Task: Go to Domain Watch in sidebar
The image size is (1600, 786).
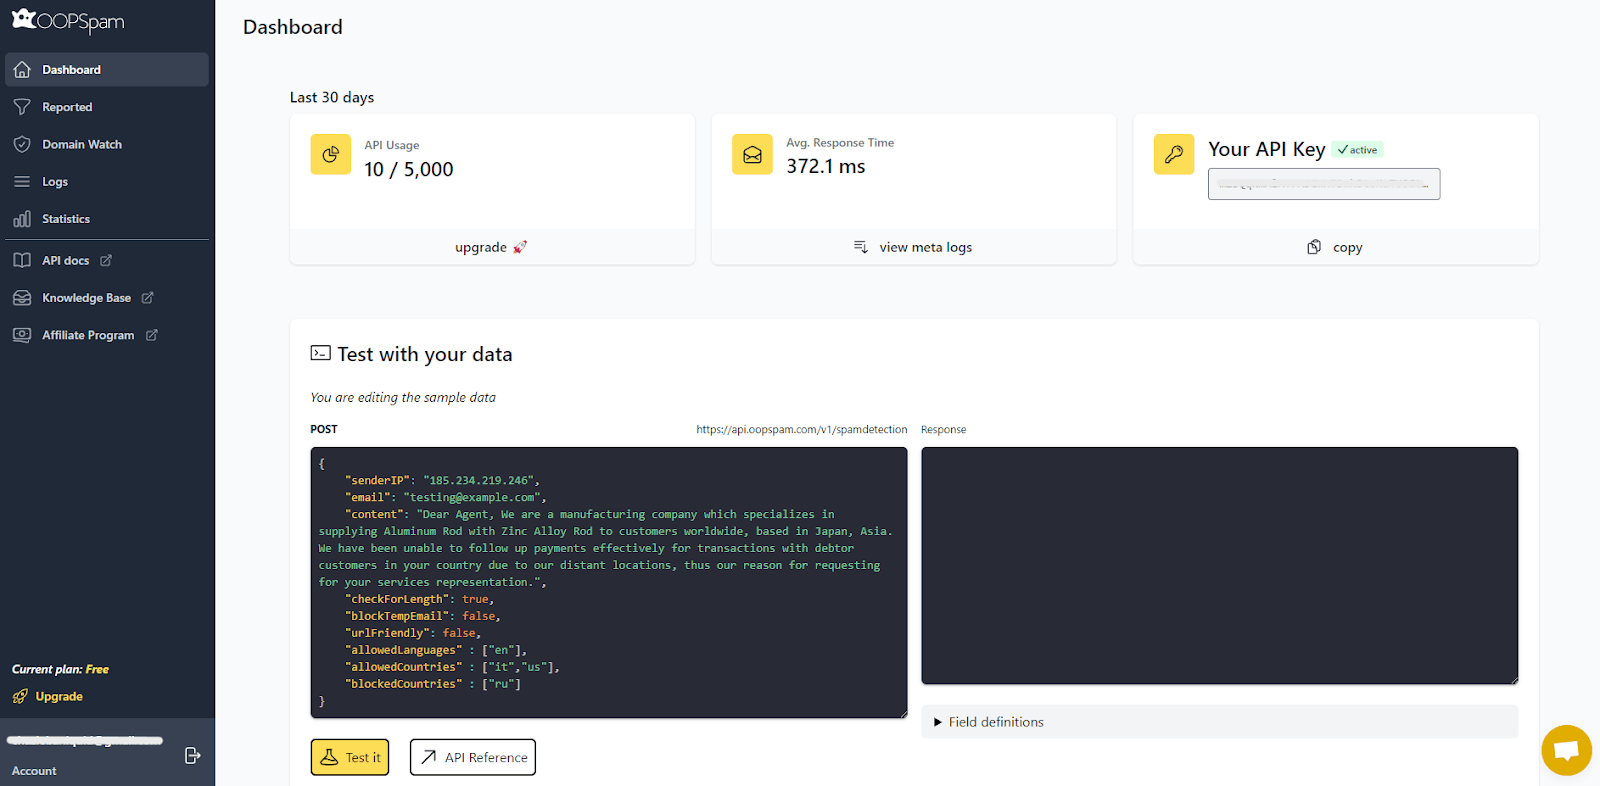Action: [x=81, y=145]
